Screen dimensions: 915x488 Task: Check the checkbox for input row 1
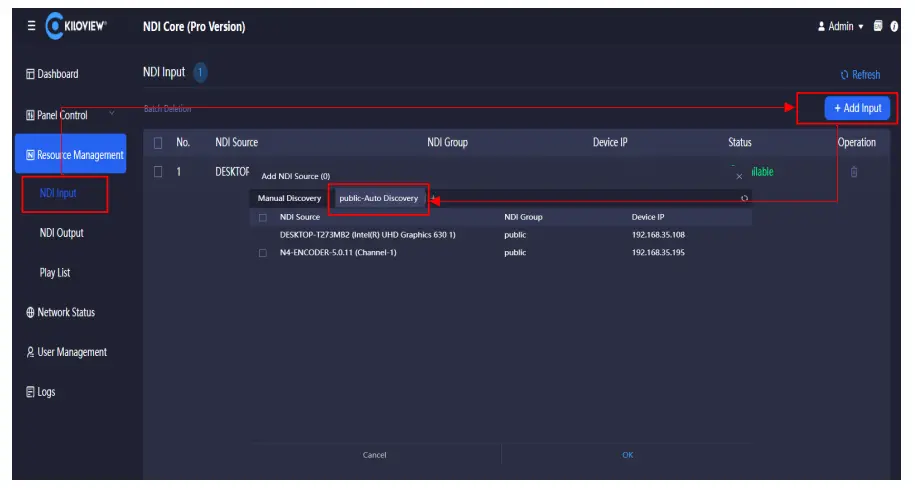[x=158, y=172]
